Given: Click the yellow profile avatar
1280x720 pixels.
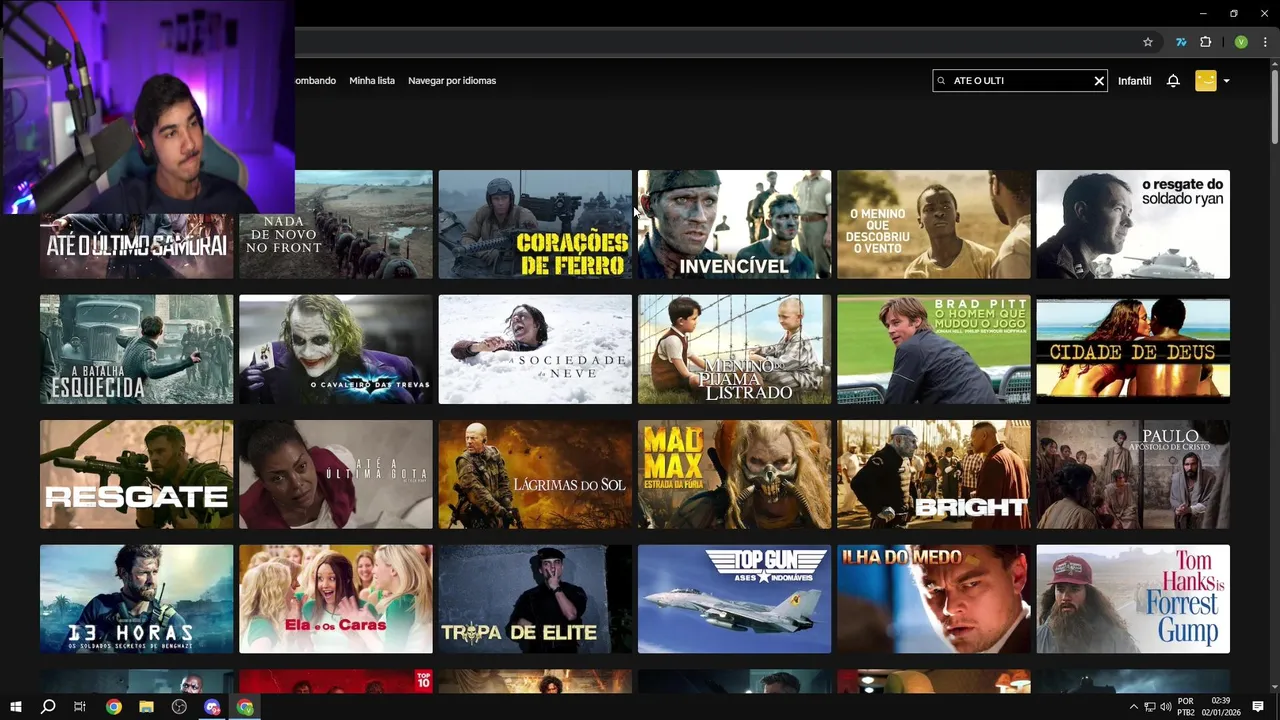Looking at the screenshot, I should pyautogui.click(x=1206, y=81).
